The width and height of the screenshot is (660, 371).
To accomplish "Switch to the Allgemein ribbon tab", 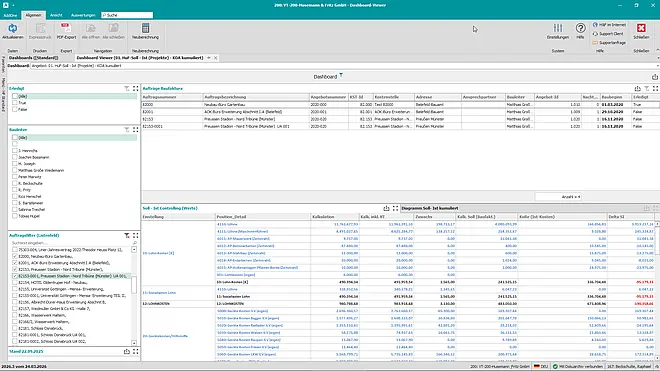I will coord(33,15).
